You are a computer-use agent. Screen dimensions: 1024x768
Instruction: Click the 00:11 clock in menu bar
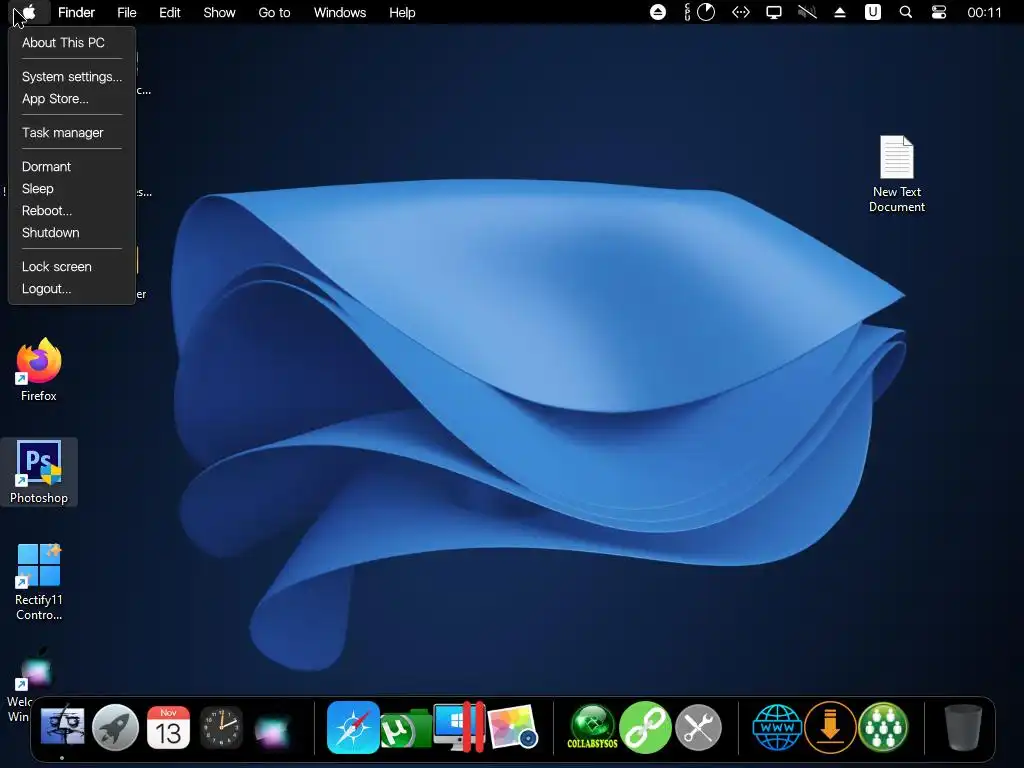[x=984, y=12]
